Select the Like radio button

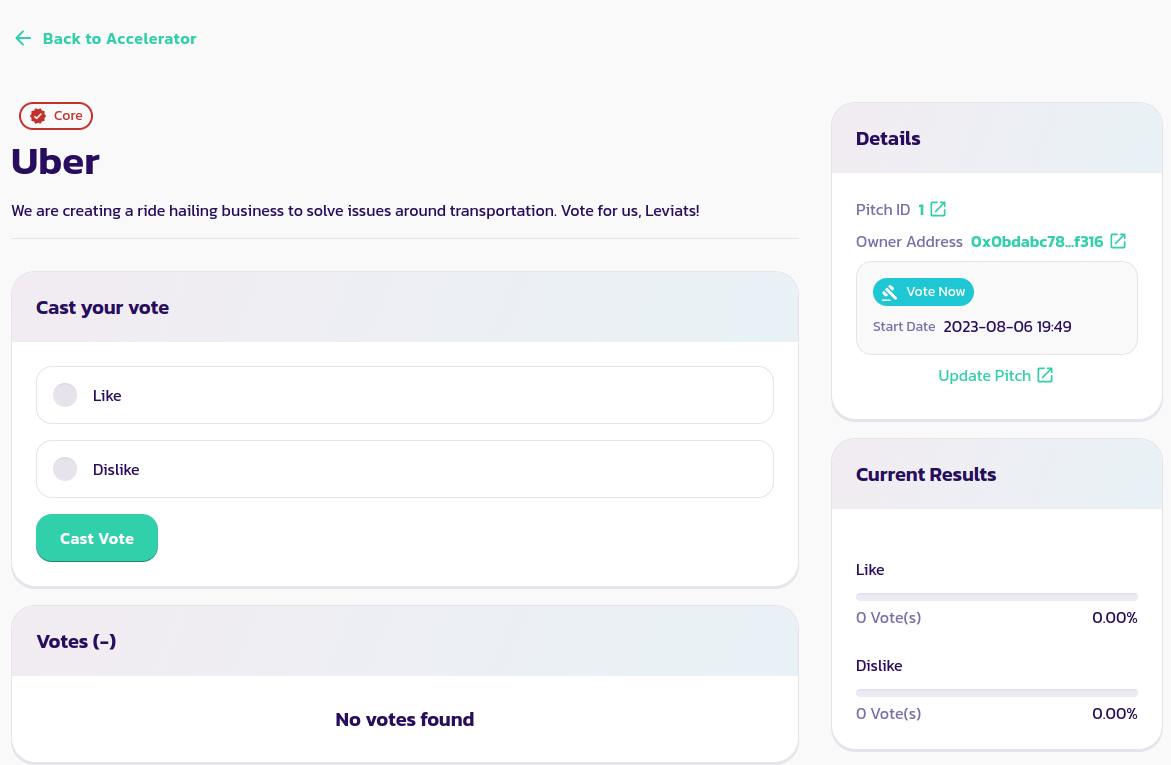coord(65,395)
